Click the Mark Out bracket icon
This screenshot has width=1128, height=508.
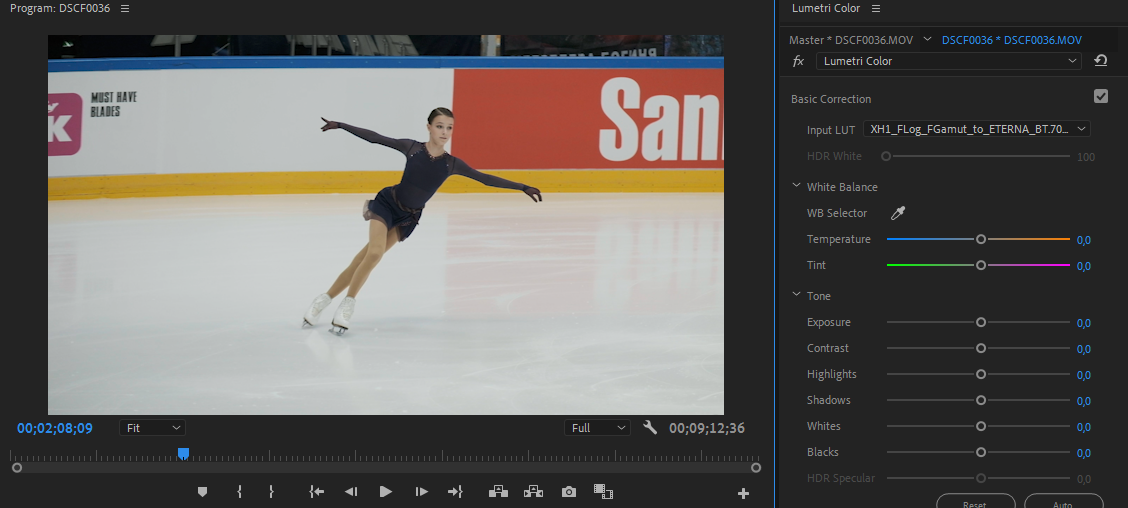pos(271,491)
